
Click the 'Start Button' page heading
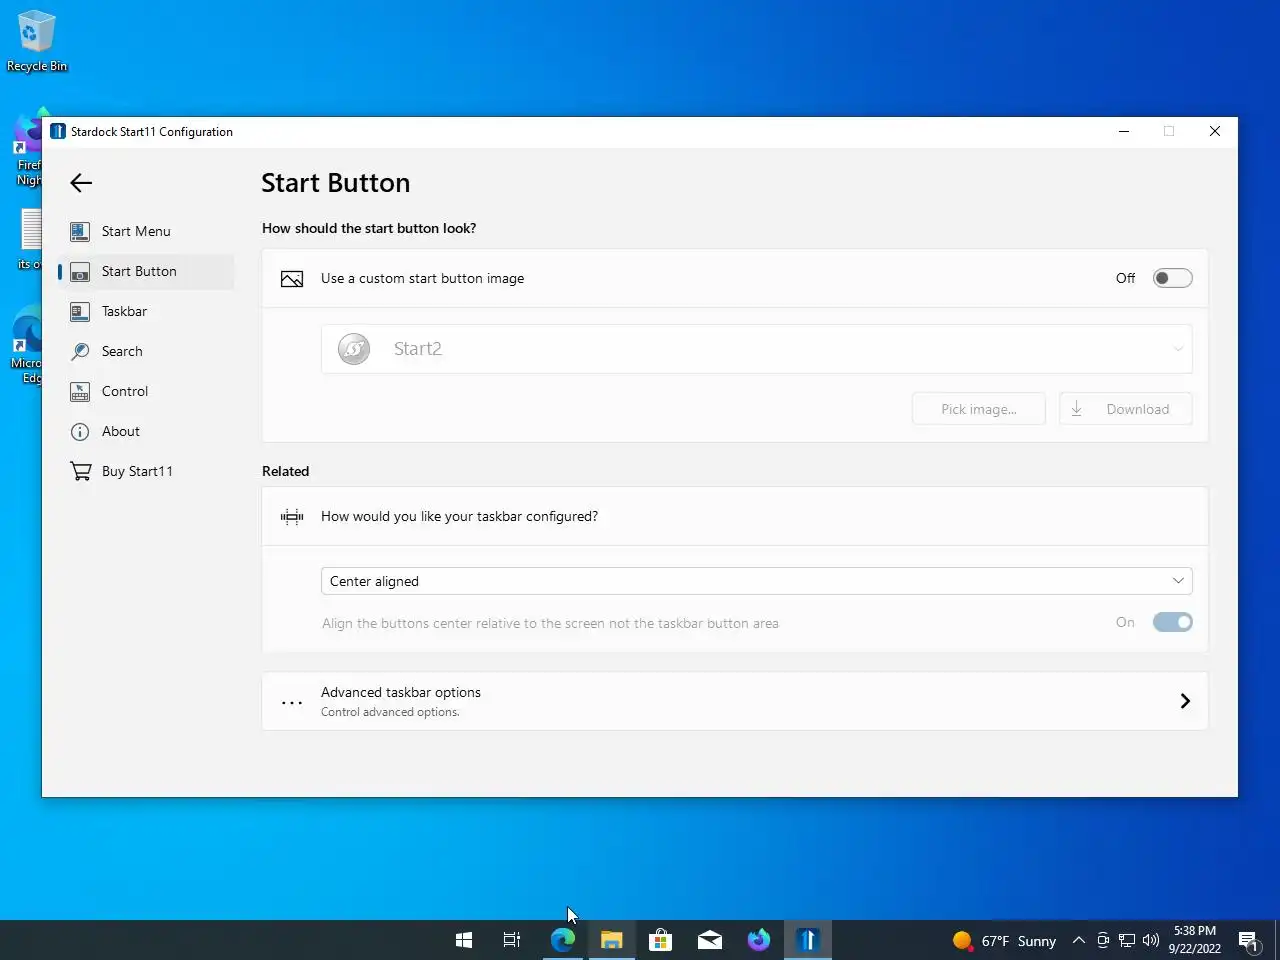(x=335, y=183)
